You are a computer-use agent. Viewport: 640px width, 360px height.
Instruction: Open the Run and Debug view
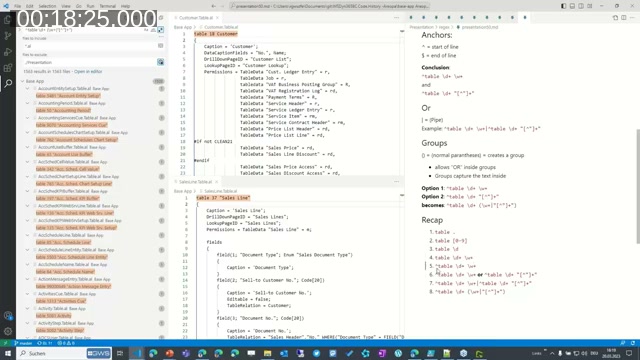[7, 52]
